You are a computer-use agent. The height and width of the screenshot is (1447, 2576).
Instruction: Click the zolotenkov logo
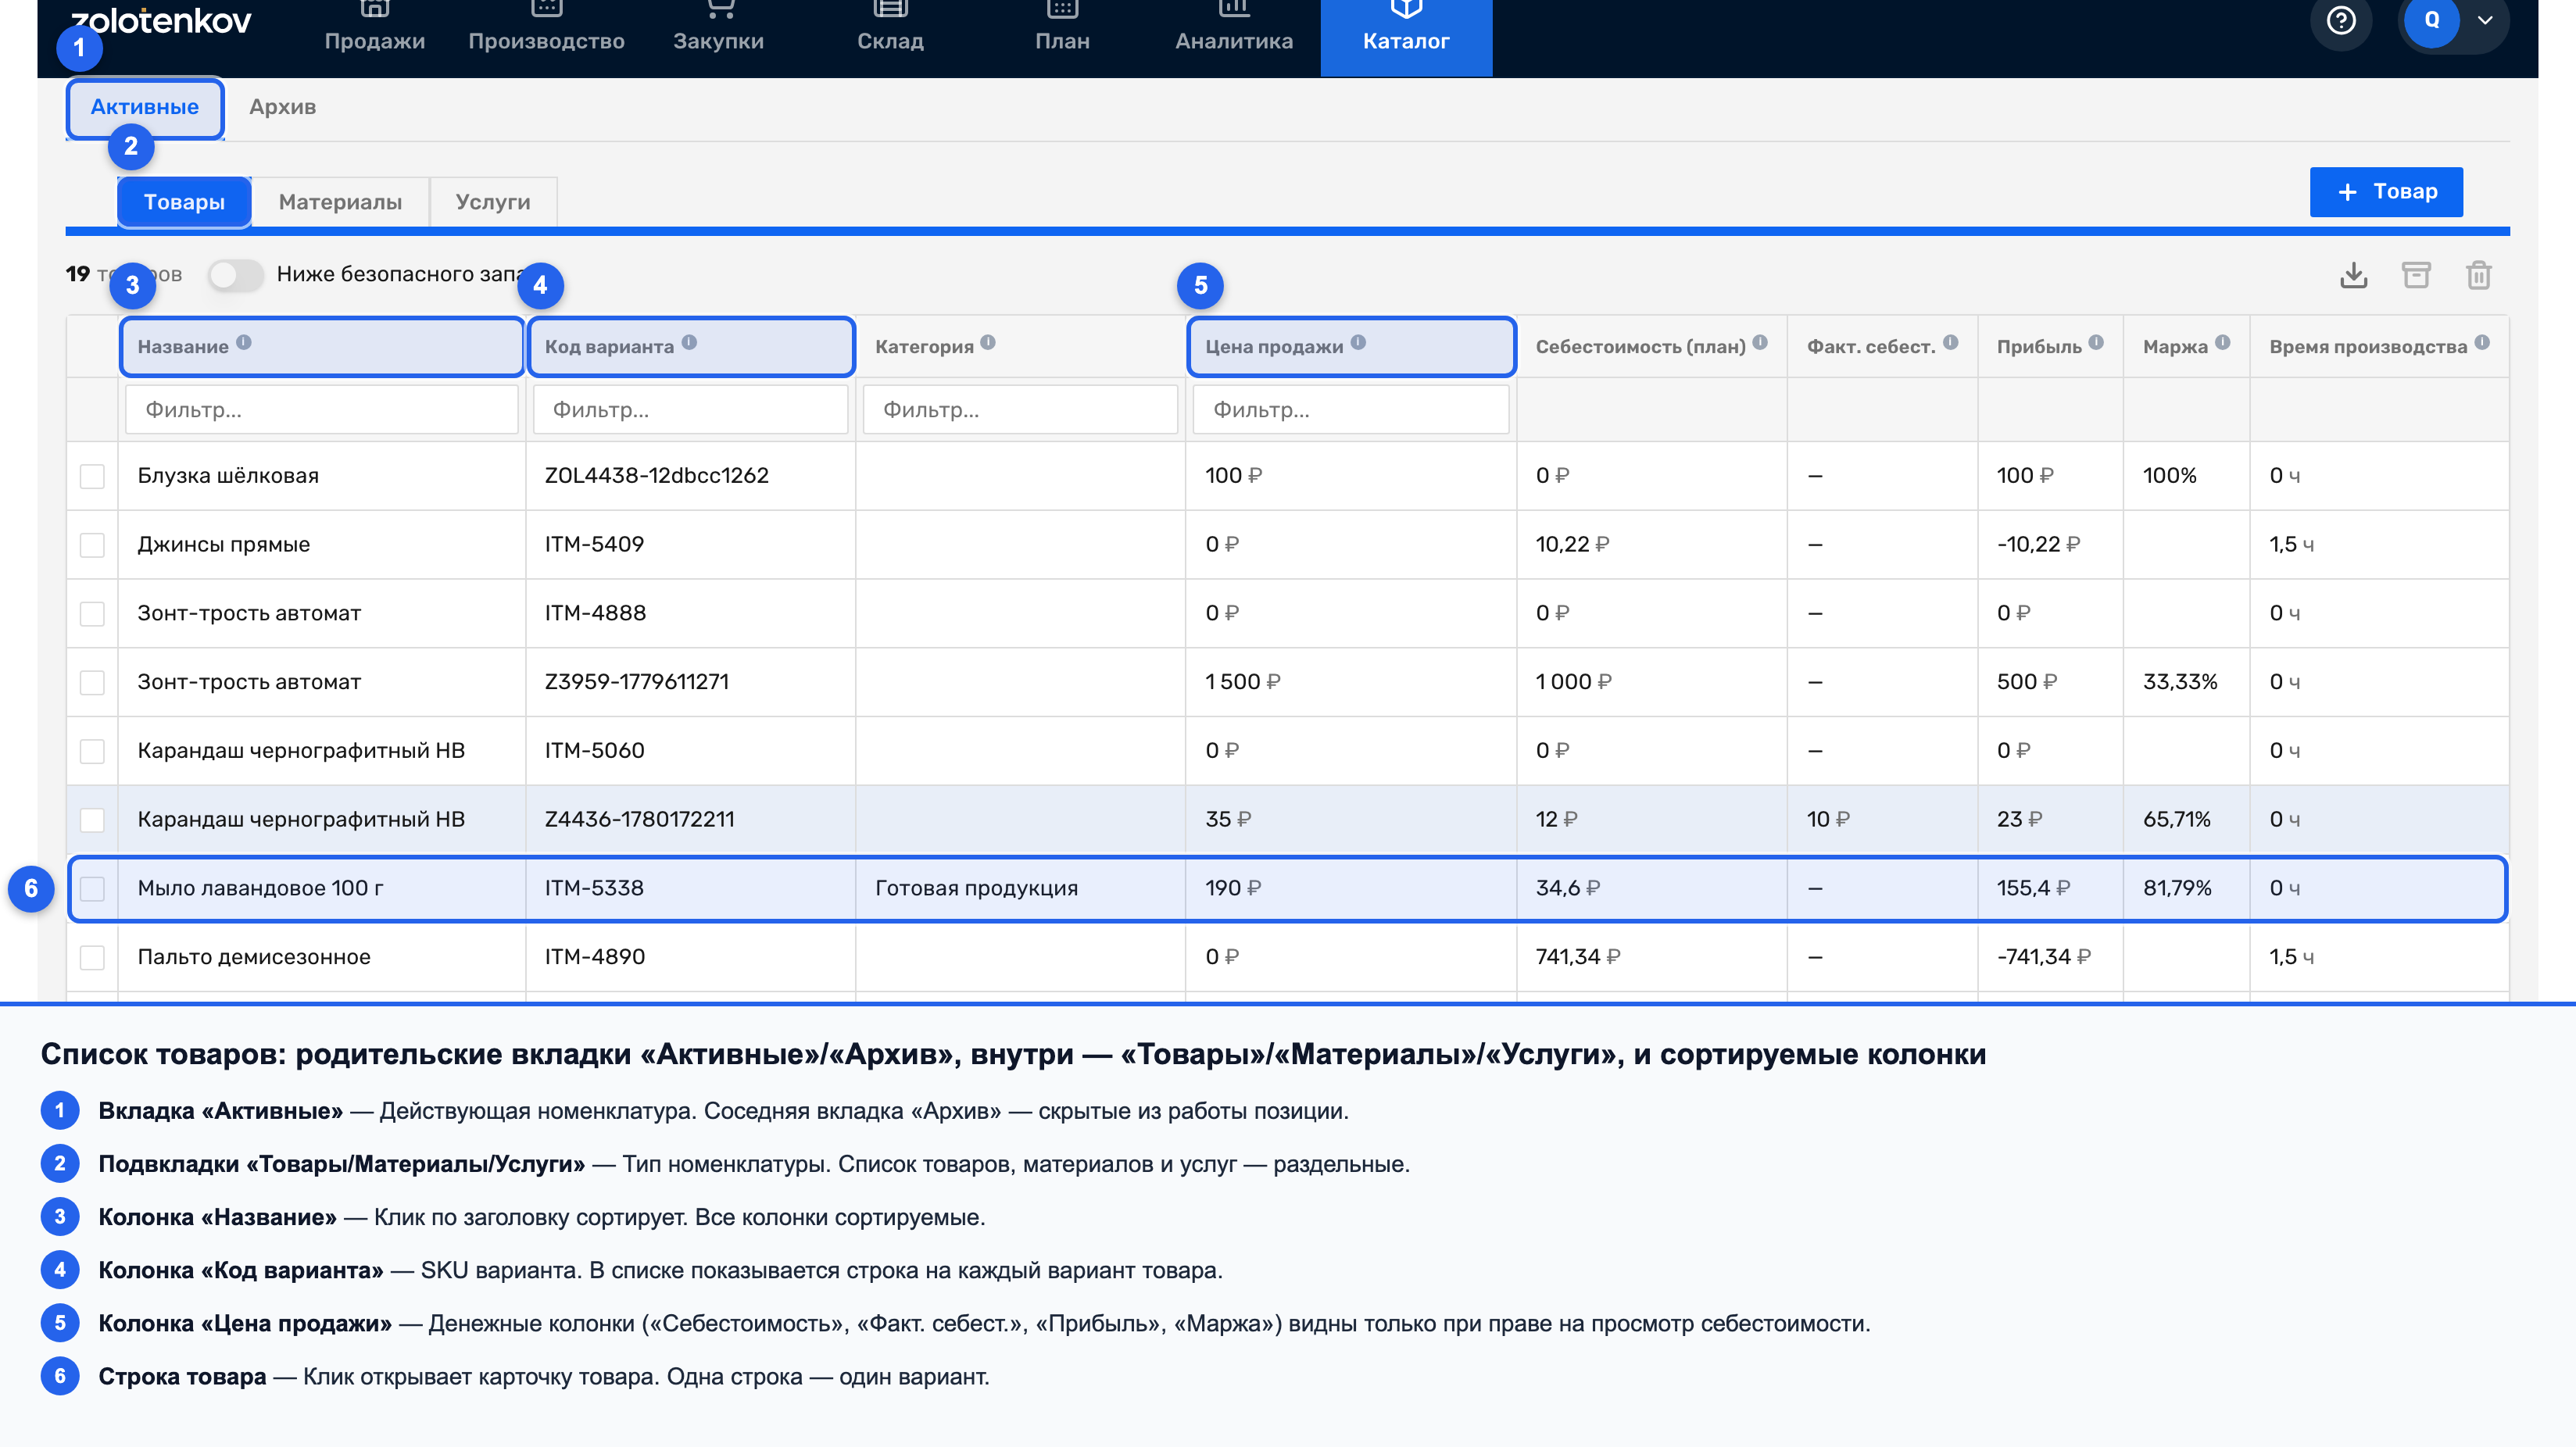click(161, 20)
